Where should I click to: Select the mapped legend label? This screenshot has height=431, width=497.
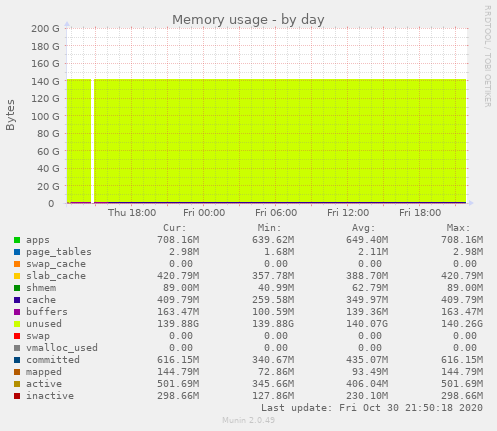(x=44, y=372)
